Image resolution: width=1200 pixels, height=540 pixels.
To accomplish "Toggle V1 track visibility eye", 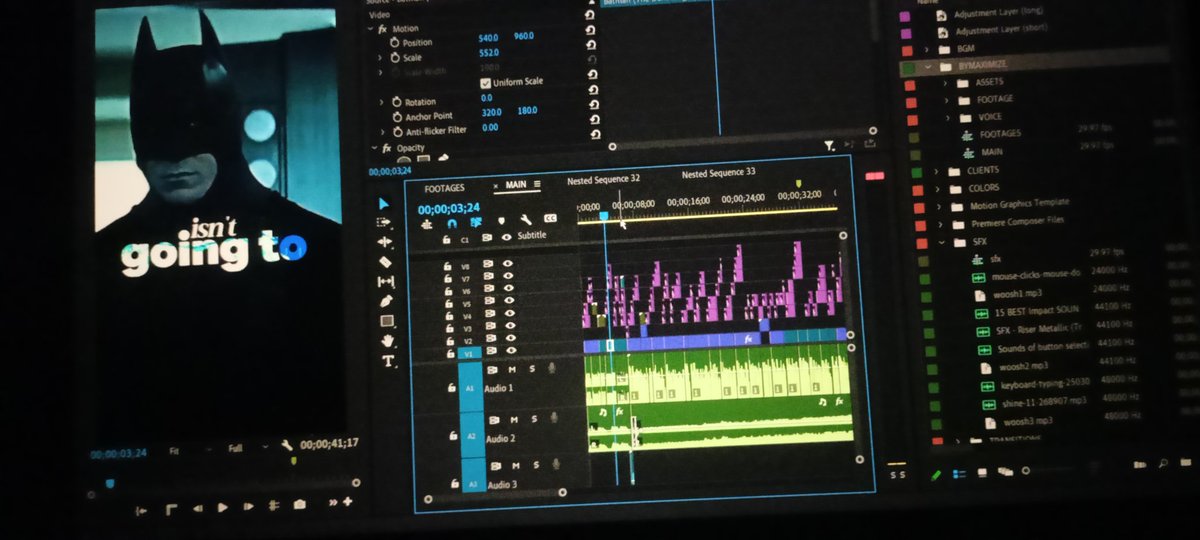I will (510, 352).
